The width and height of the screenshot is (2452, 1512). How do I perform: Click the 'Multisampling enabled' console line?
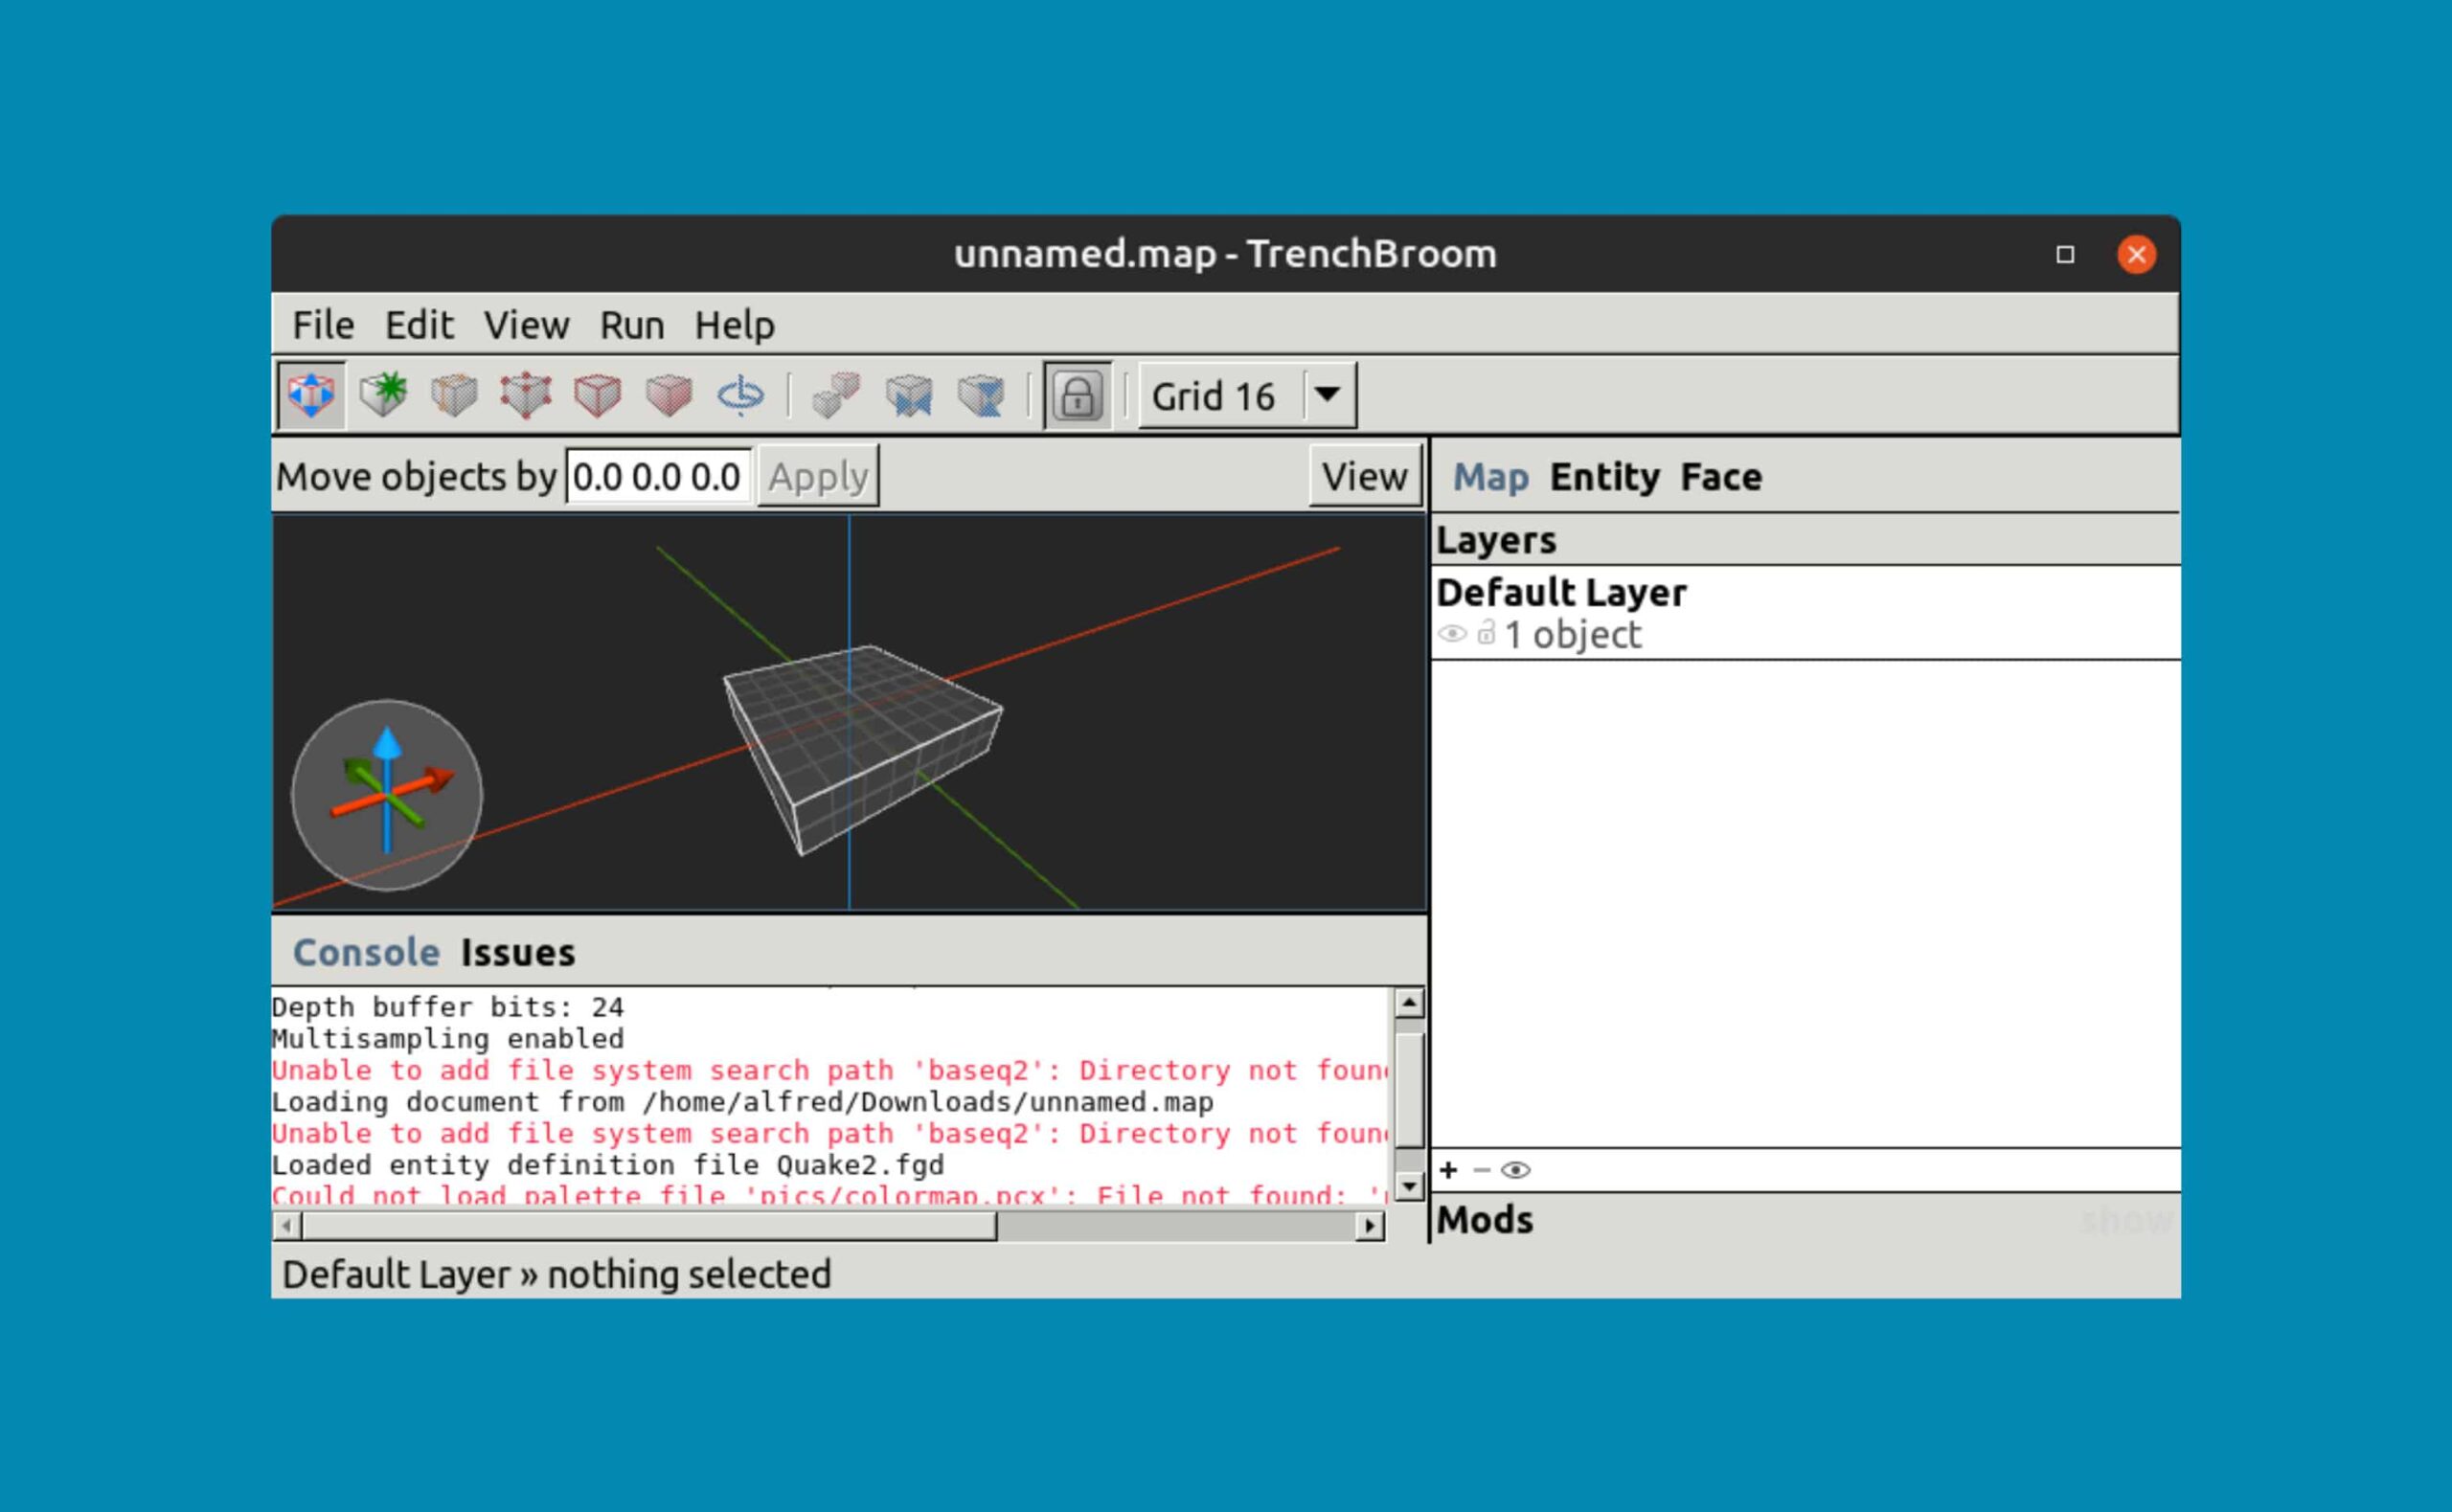448,1038
